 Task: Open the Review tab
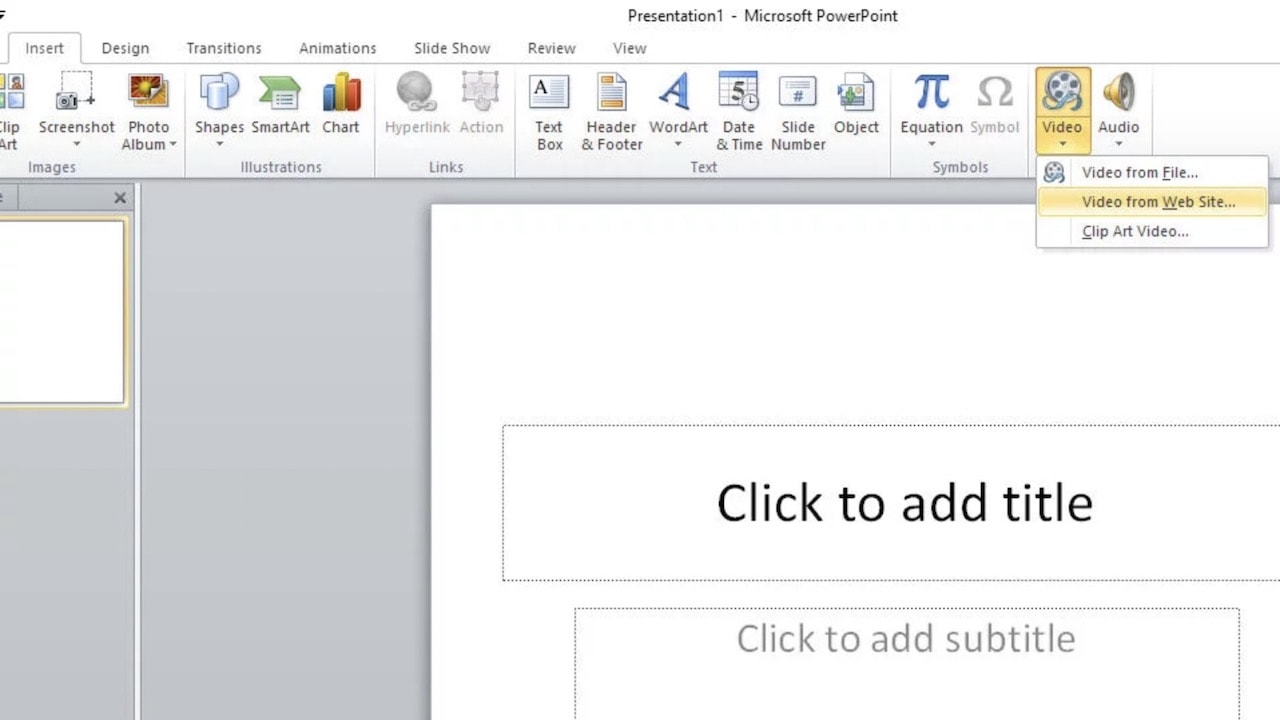[x=552, y=48]
